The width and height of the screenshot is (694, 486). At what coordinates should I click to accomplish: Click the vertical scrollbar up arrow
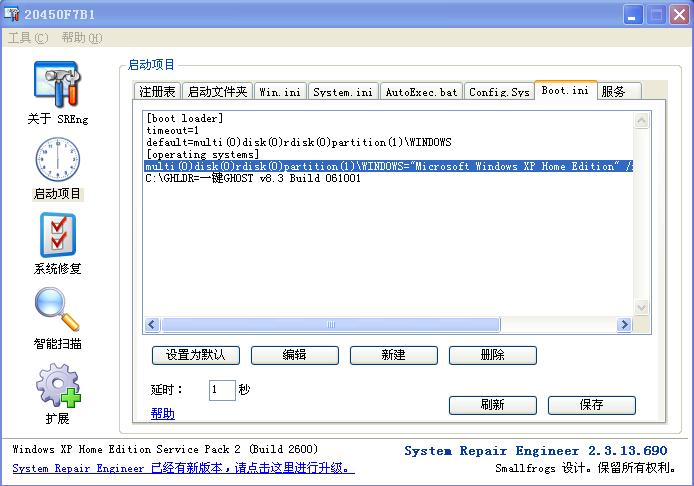pyautogui.click(x=641, y=120)
